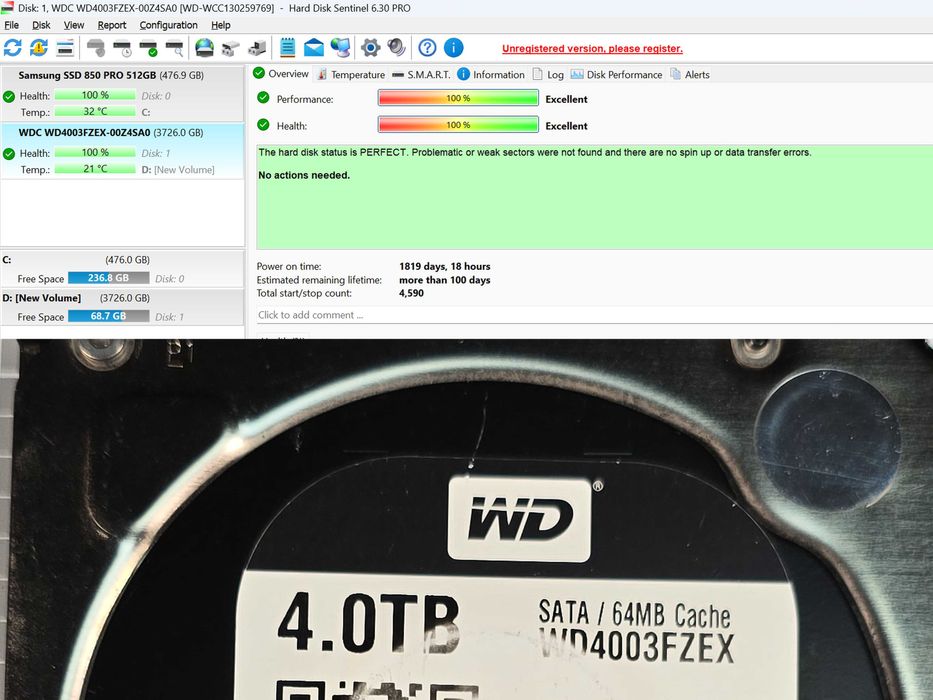Switch to the Information tab

coord(491,74)
